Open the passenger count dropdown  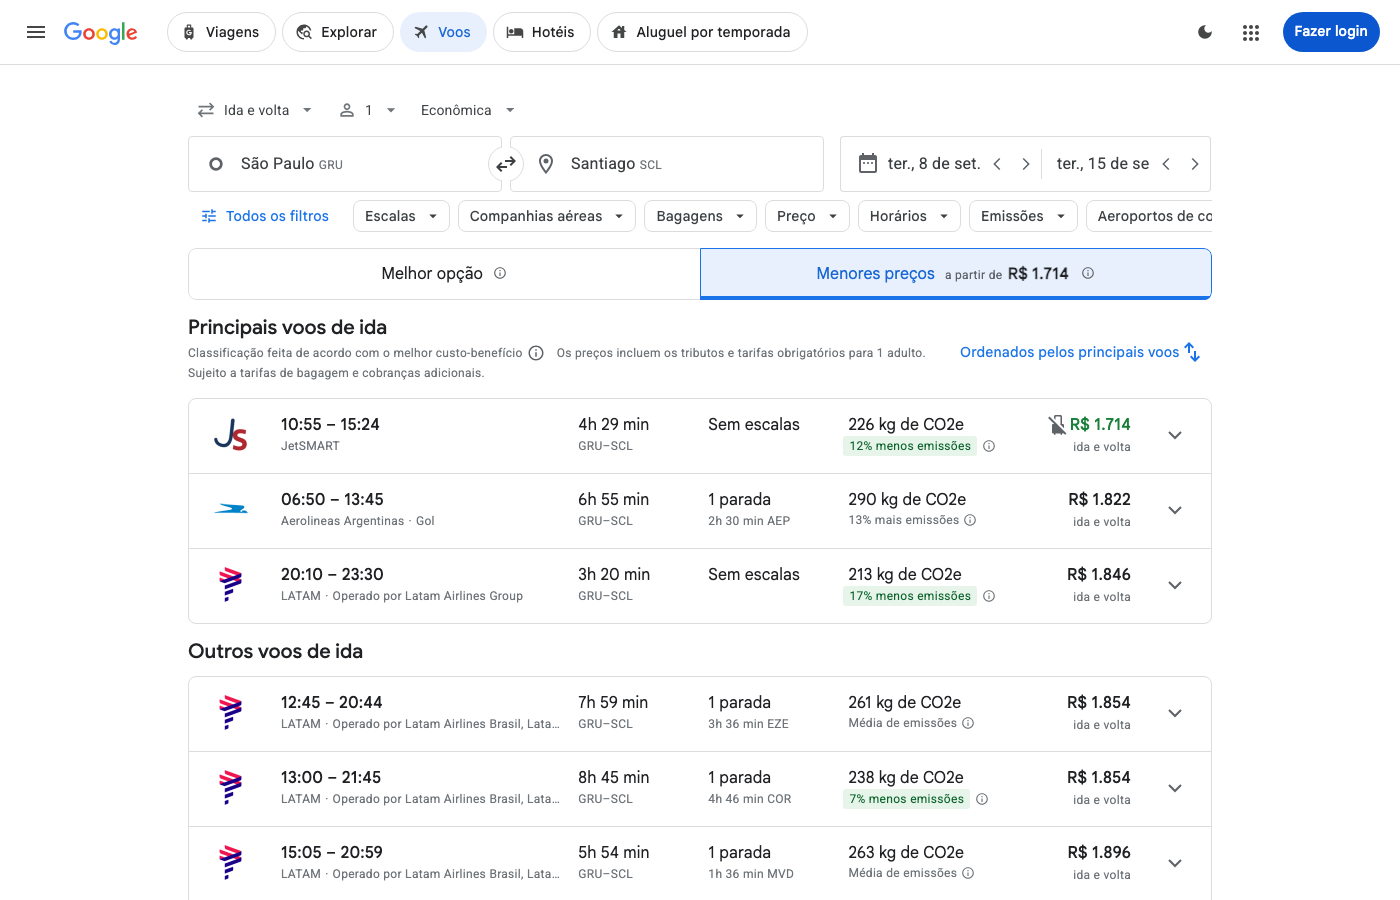[x=368, y=110]
